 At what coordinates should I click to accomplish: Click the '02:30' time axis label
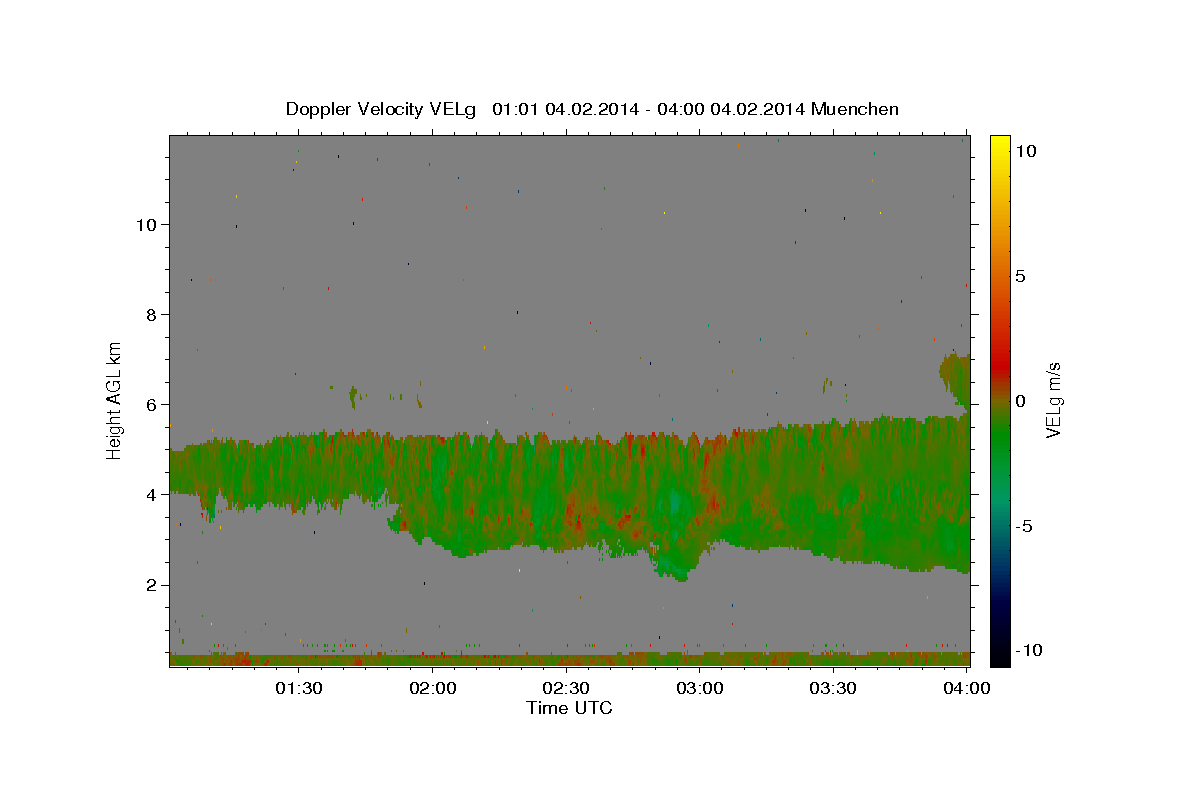coord(566,688)
